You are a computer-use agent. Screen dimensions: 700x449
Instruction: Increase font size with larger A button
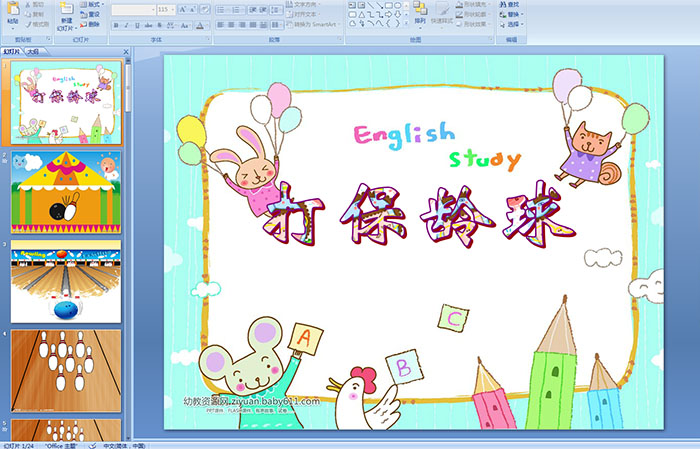[183, 9]
